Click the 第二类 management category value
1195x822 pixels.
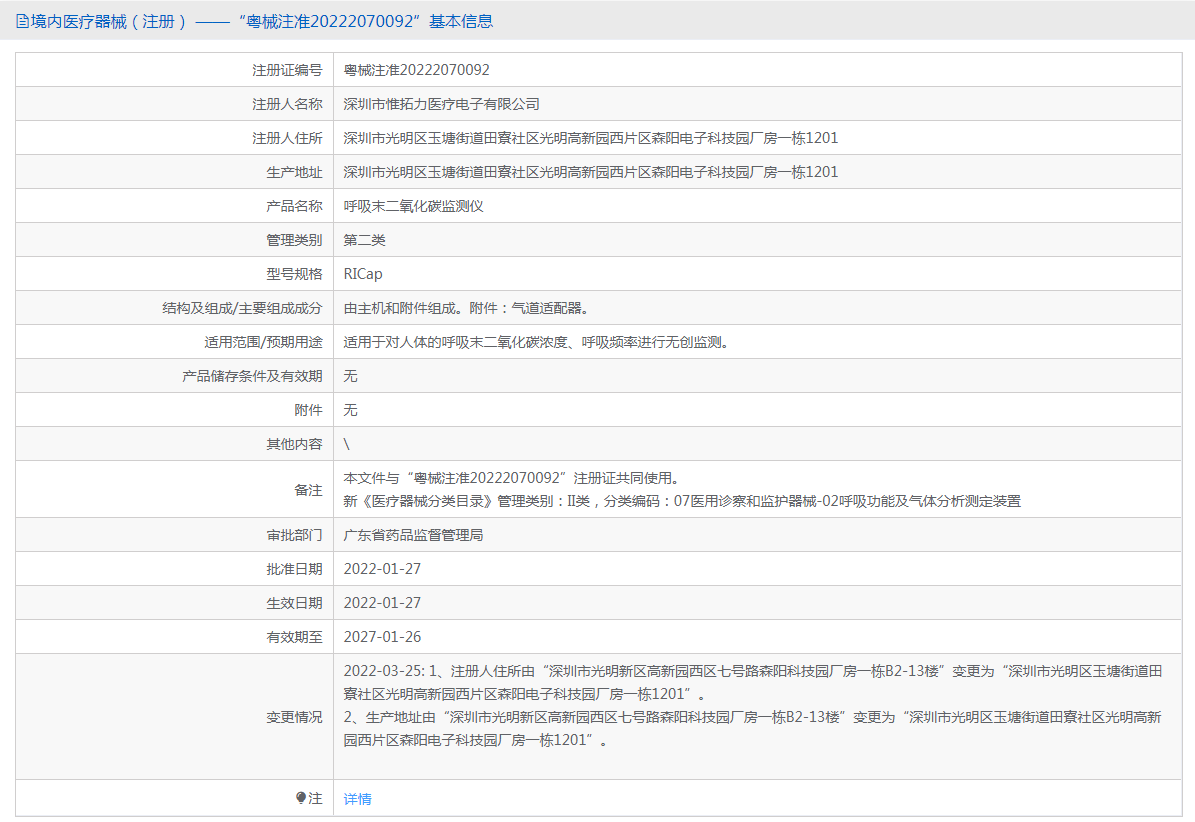tap(364, 240)
